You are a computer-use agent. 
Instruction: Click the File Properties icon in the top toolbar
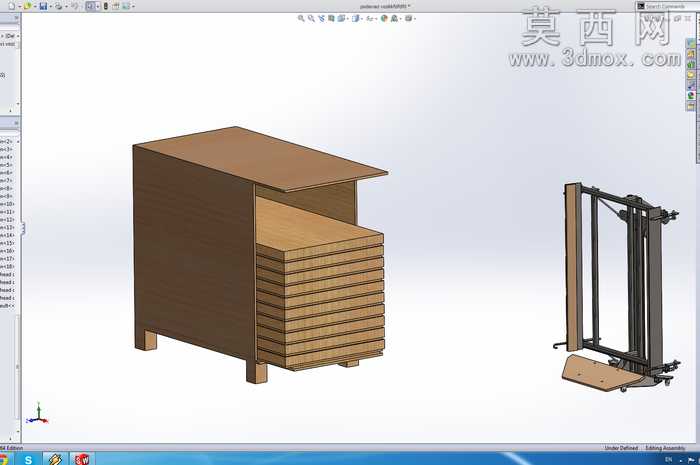(116, 6)
